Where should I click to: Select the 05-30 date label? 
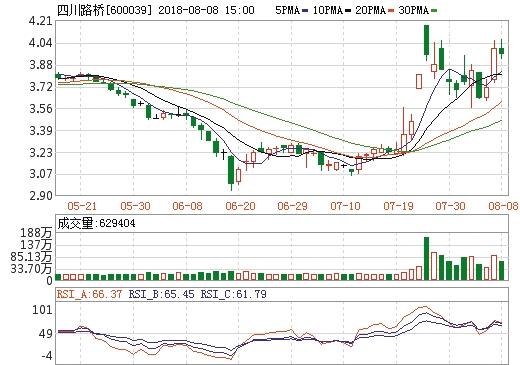pyautogui.click(x=135, y=206)
